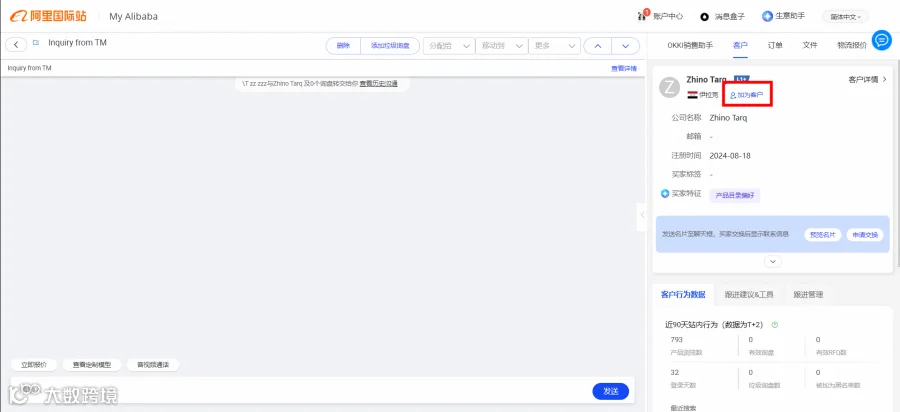Viewport: 900px width, 412px height.
Task: Open the blue chat bubble floating icon
Action: tap(881, 40)
